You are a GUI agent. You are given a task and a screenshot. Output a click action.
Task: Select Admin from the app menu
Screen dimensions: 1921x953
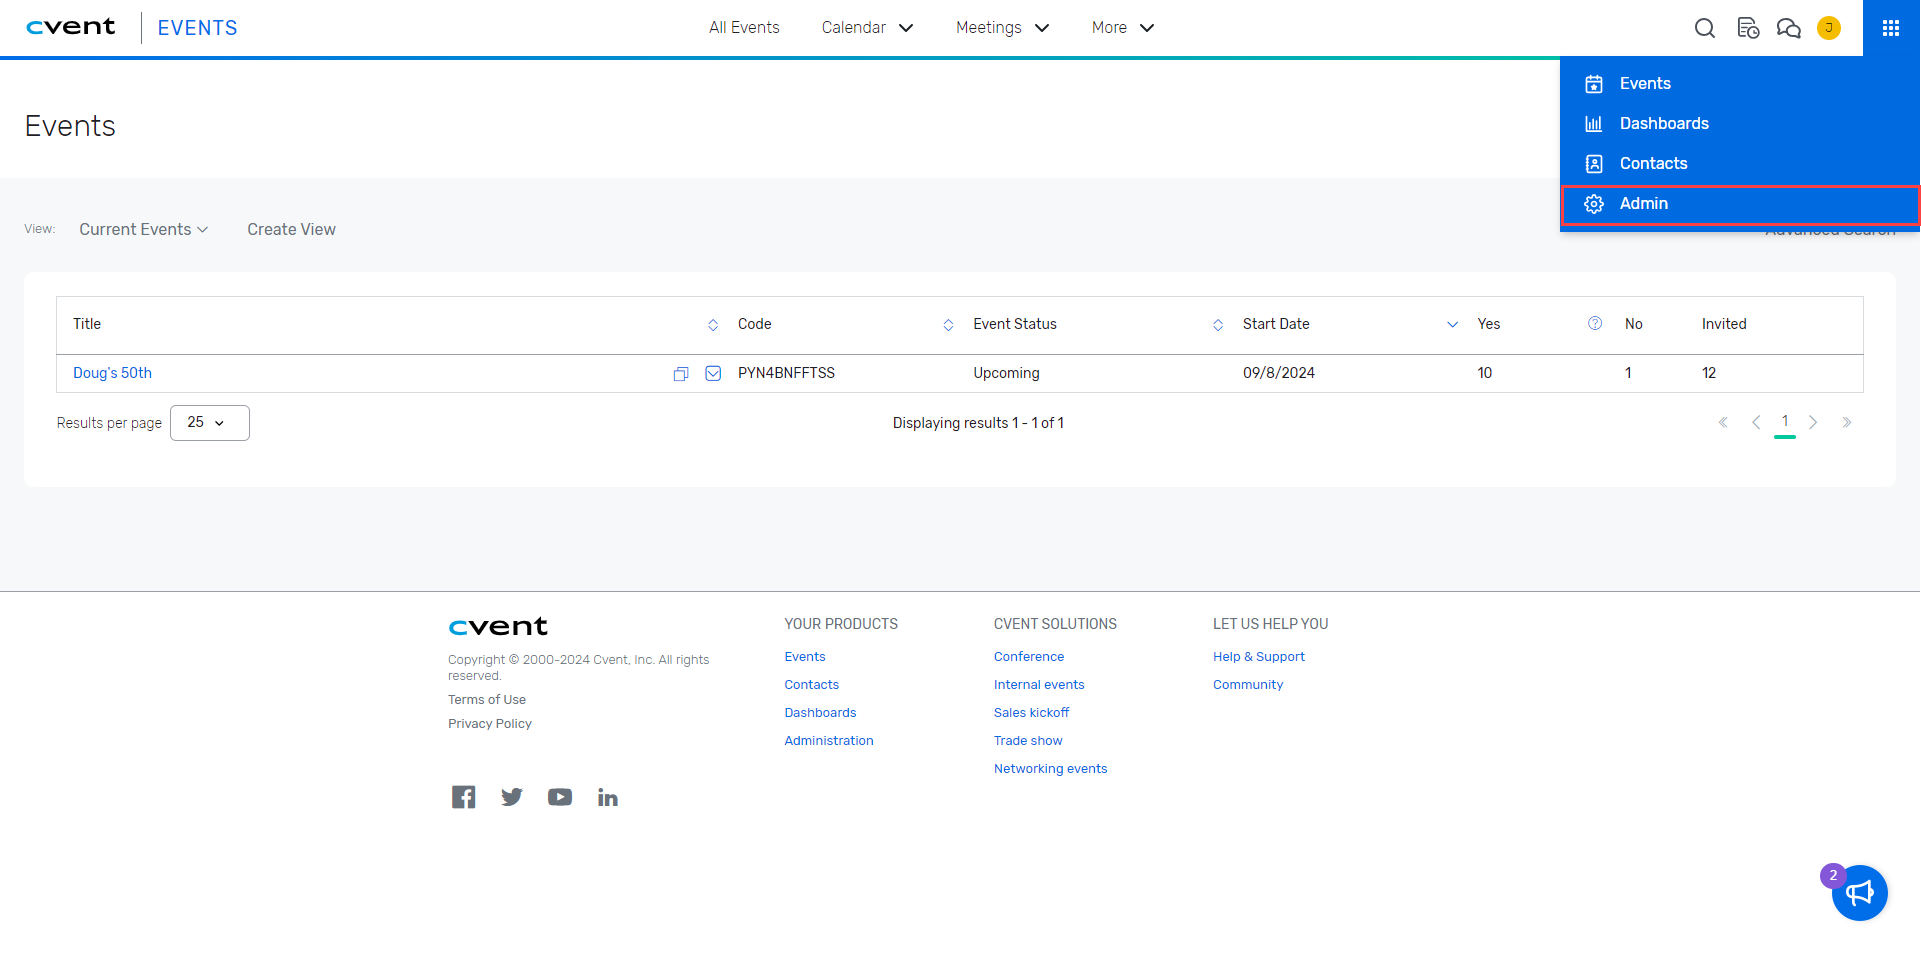(x=1643, y=204)
